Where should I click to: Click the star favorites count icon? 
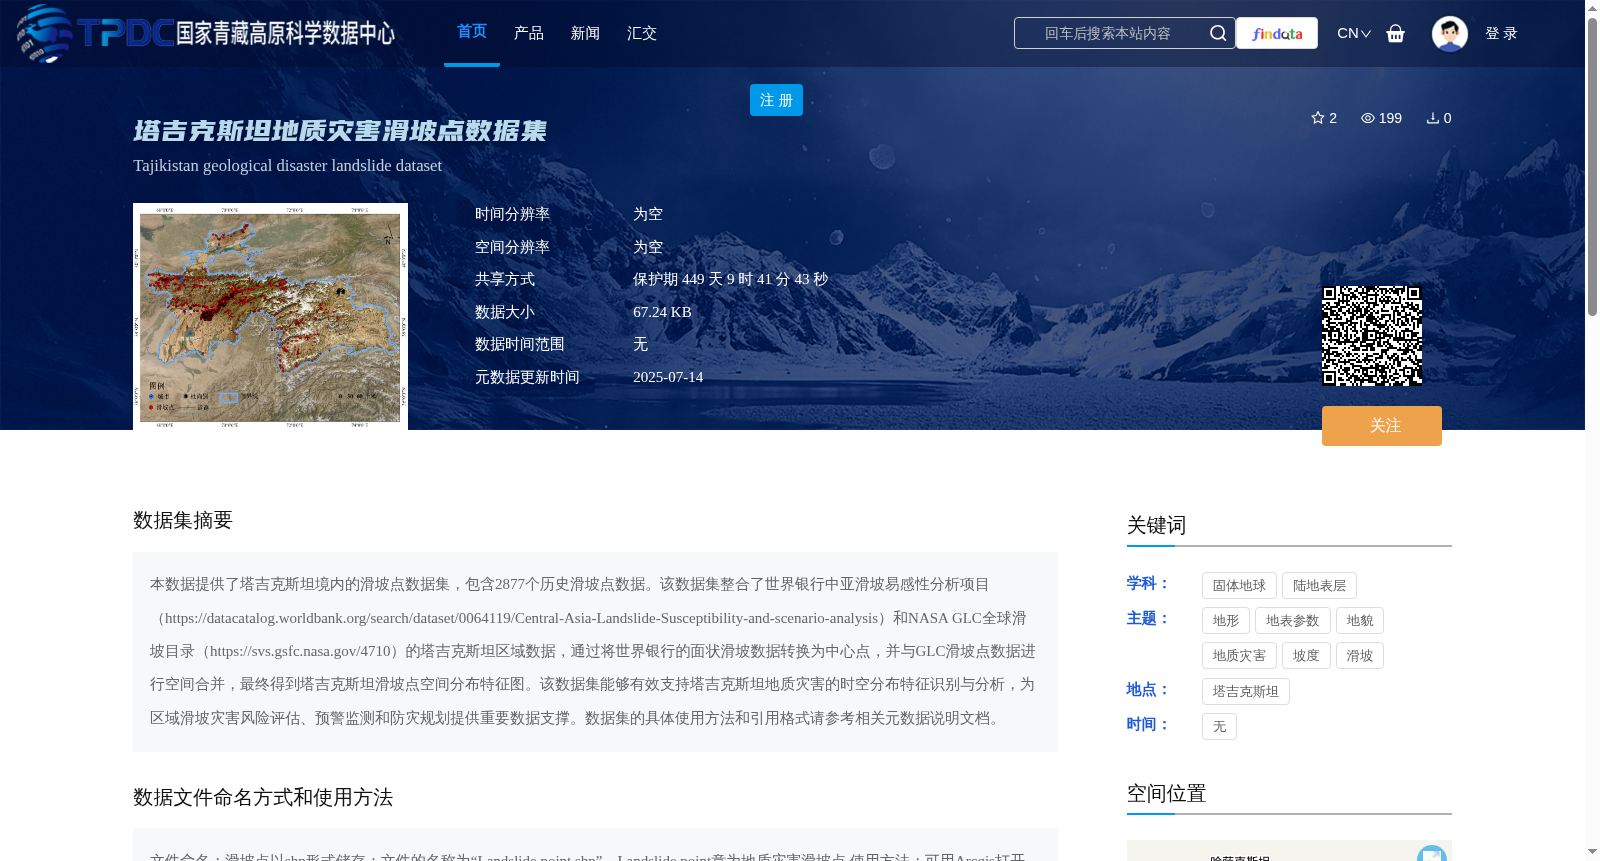[1318, 118]
